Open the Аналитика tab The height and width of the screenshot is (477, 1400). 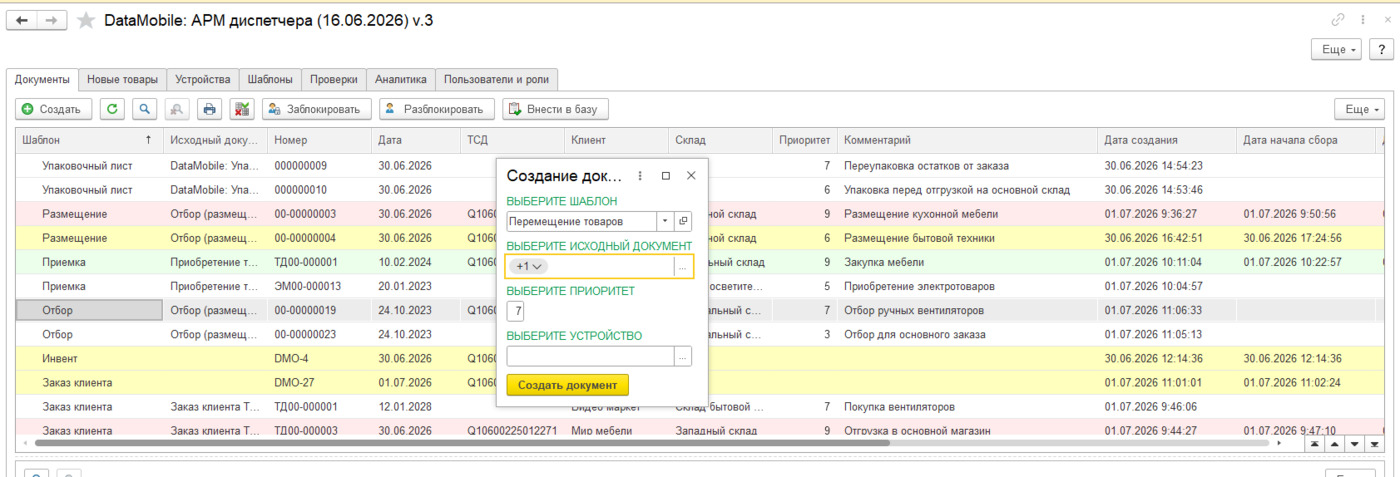point(401,79)
